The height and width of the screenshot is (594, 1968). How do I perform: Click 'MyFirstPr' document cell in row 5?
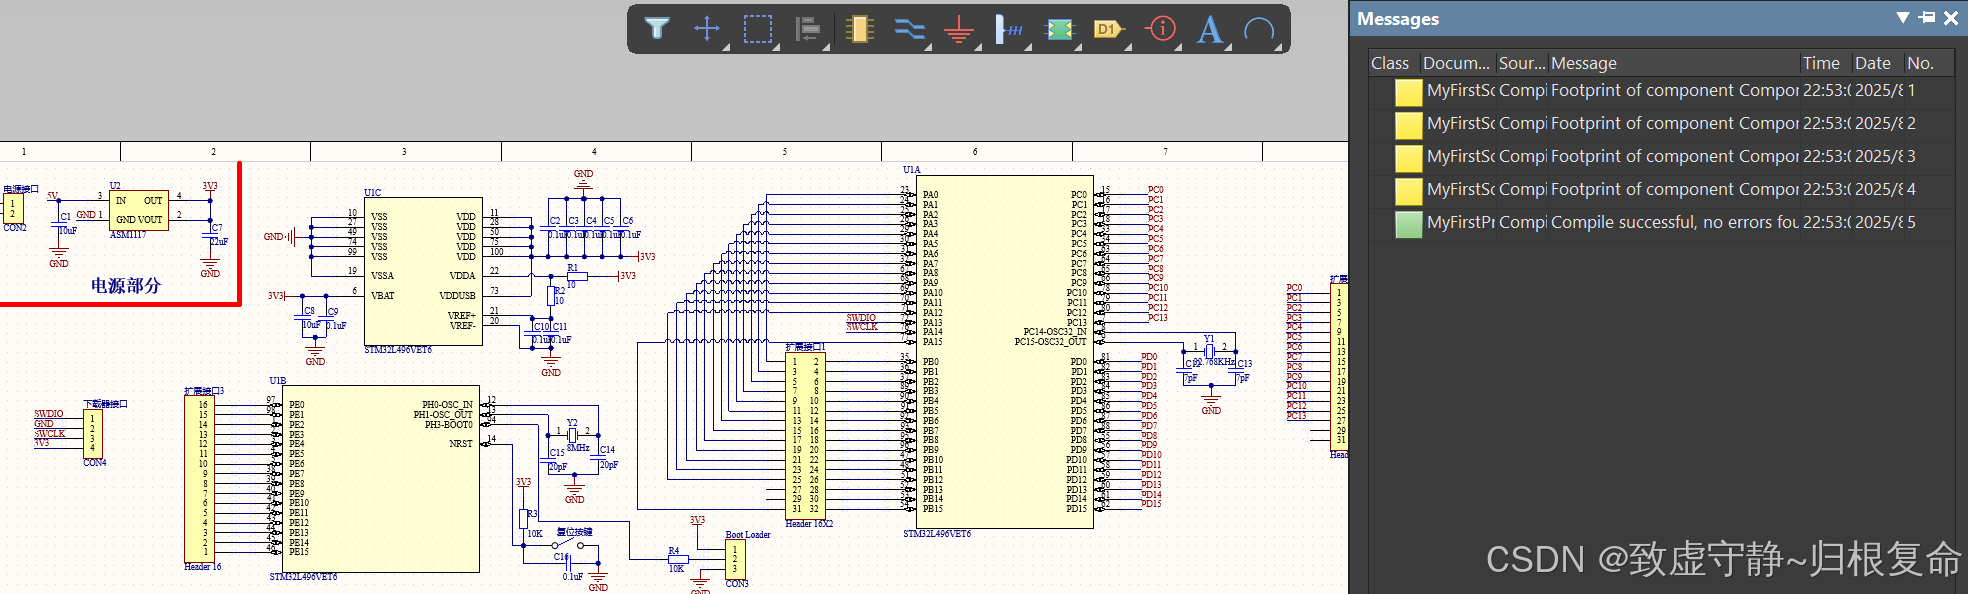click(x=1460, y=222)
